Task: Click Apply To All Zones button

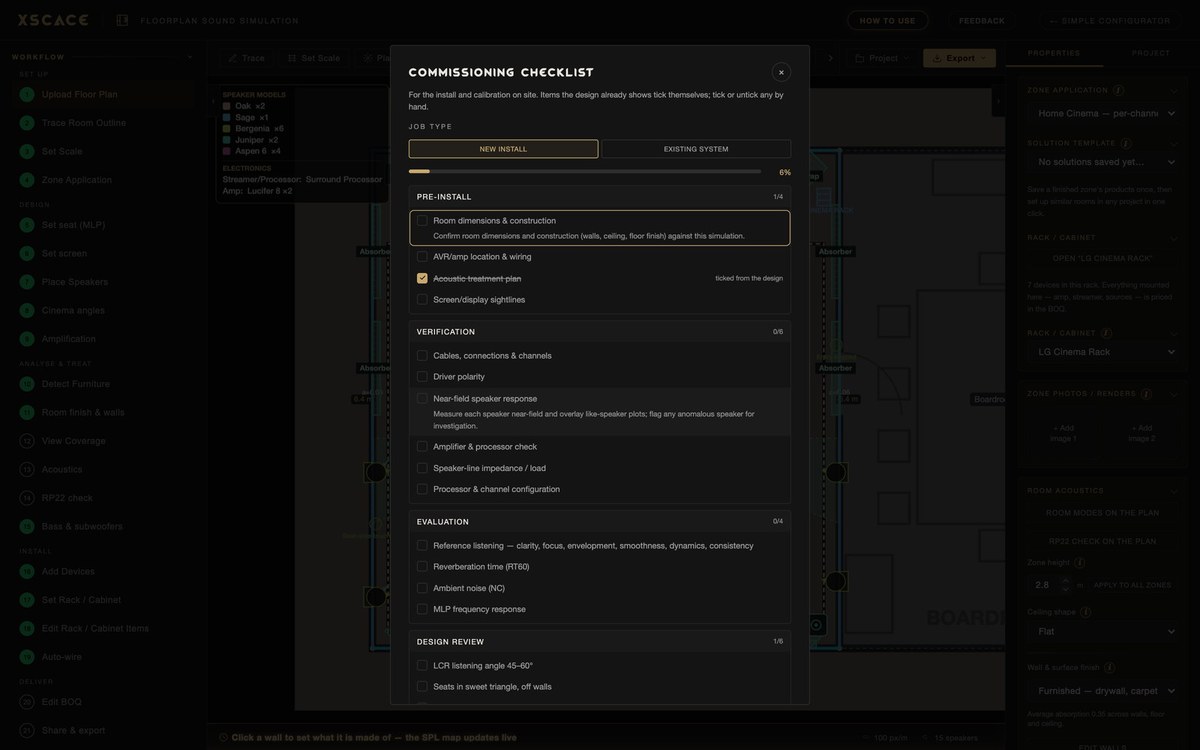Action: click(x=1132, y=585)
